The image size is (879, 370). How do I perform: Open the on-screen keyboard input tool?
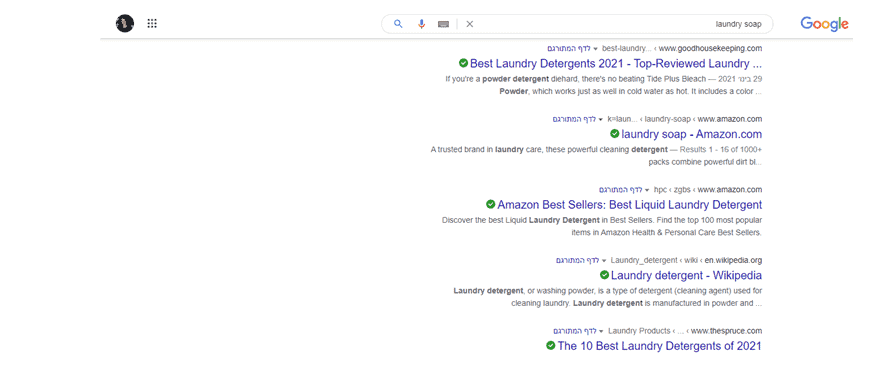(x=443, y=24)
